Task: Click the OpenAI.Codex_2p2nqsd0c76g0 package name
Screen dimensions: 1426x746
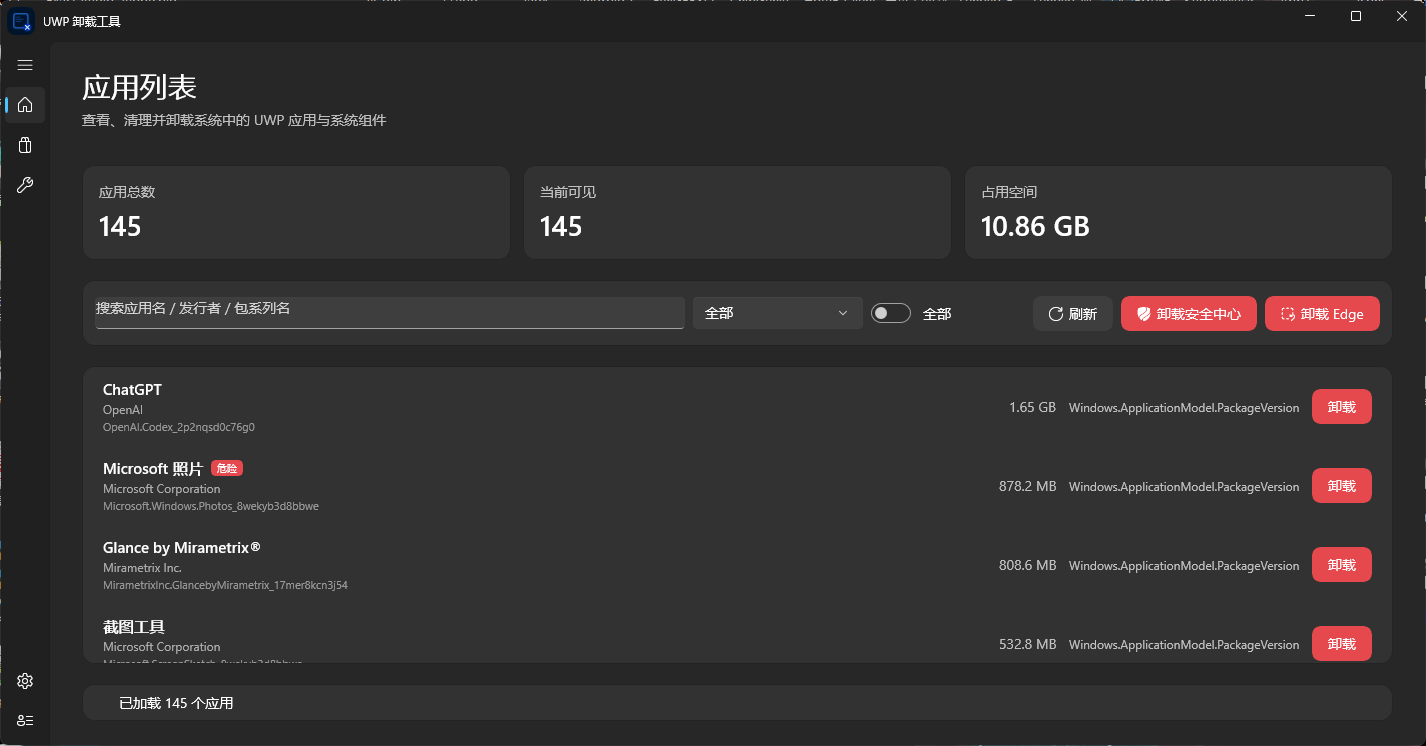Action: click(x=179, y=427)
